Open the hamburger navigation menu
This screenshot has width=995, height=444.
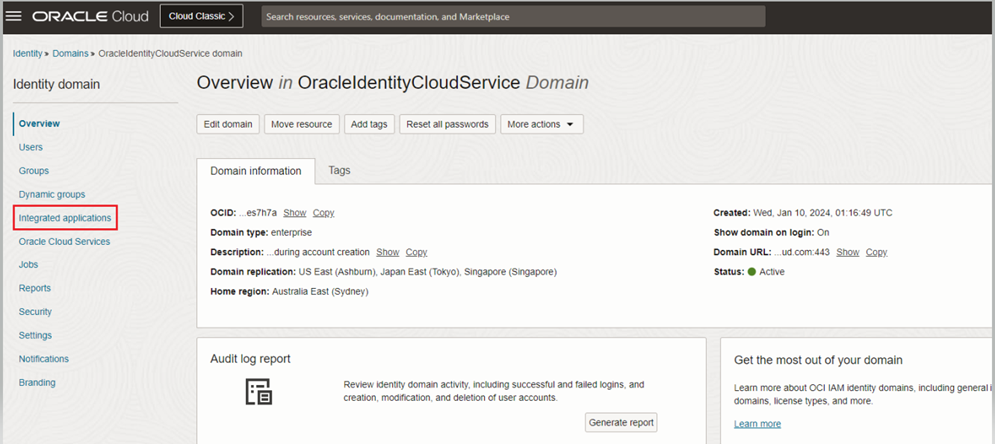[x=13, y=16]
